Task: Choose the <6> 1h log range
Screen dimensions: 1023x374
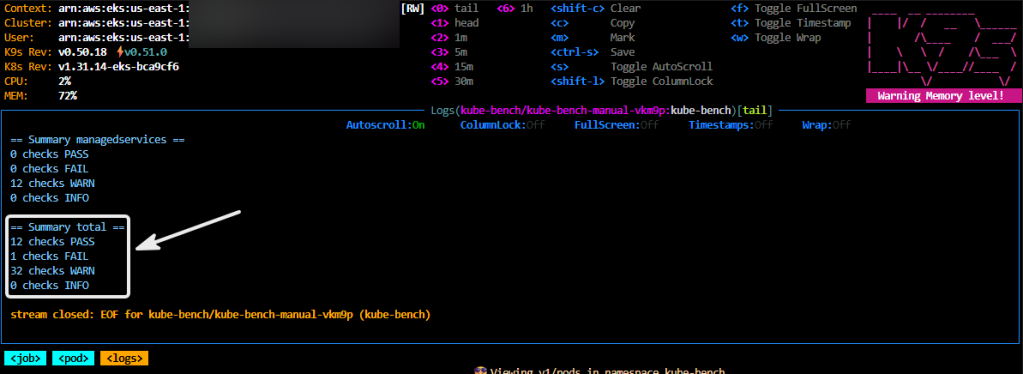Action: tap(515, 8)
